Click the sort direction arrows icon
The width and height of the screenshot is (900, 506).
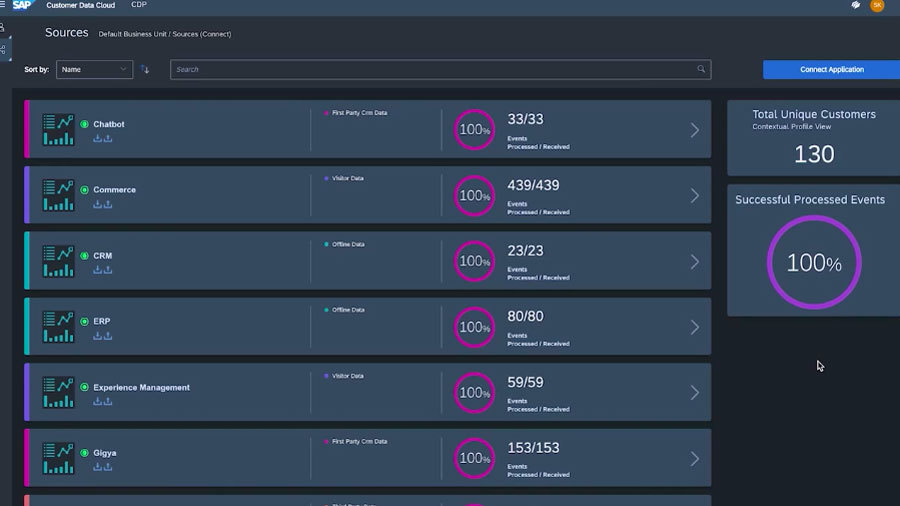click(x=145, y=69)
